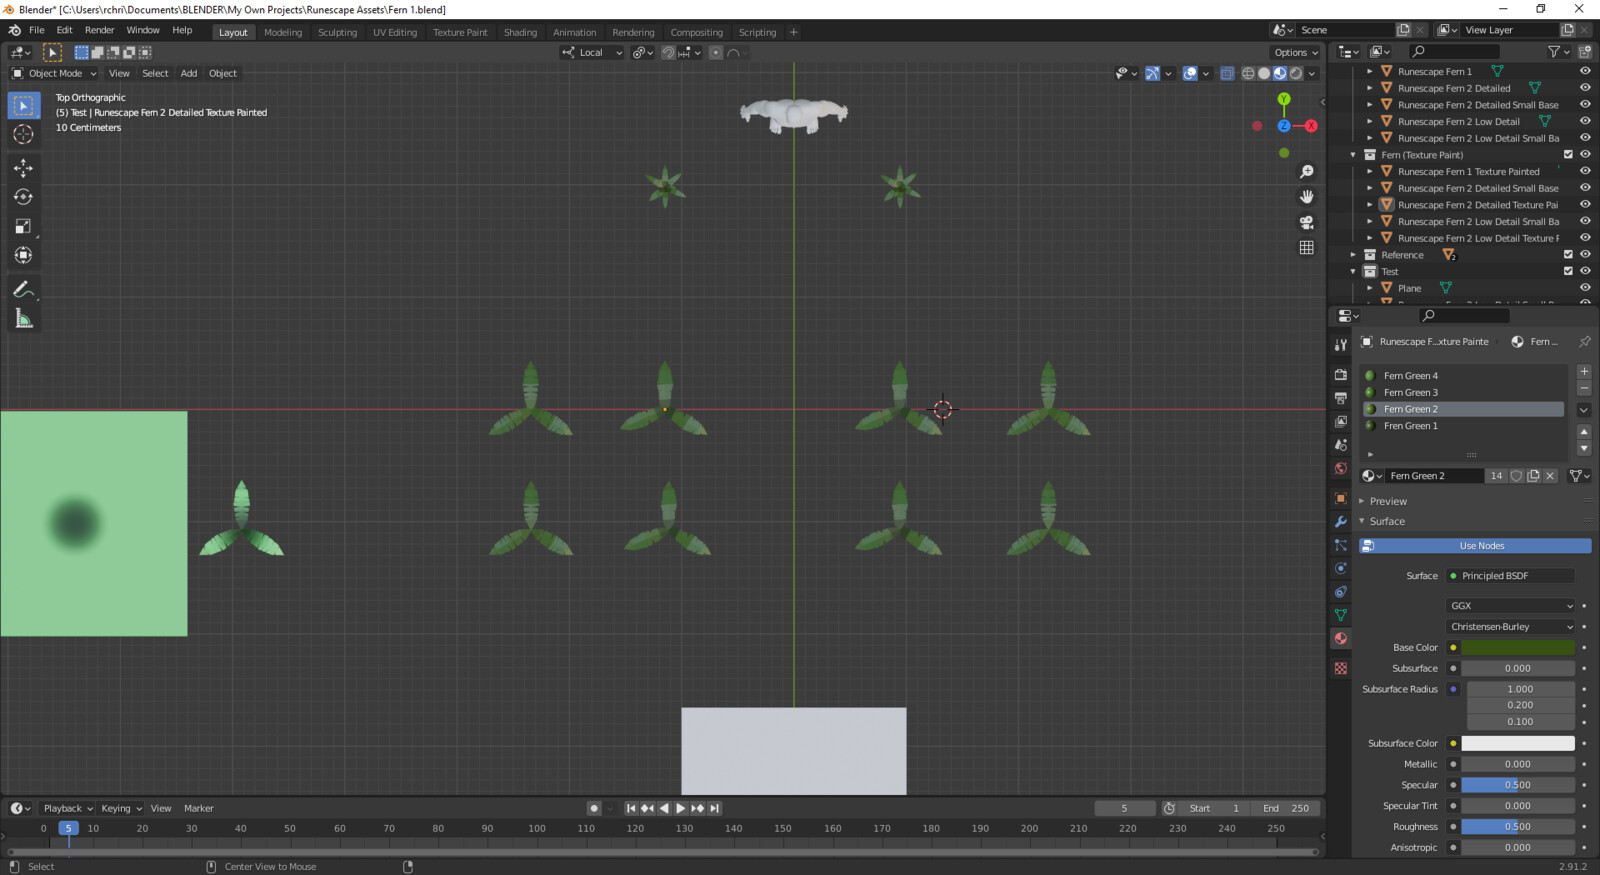Select the Cursor tool in the toolbar
This screenshot has height=875, width=1600.
(x=23, y=134)
